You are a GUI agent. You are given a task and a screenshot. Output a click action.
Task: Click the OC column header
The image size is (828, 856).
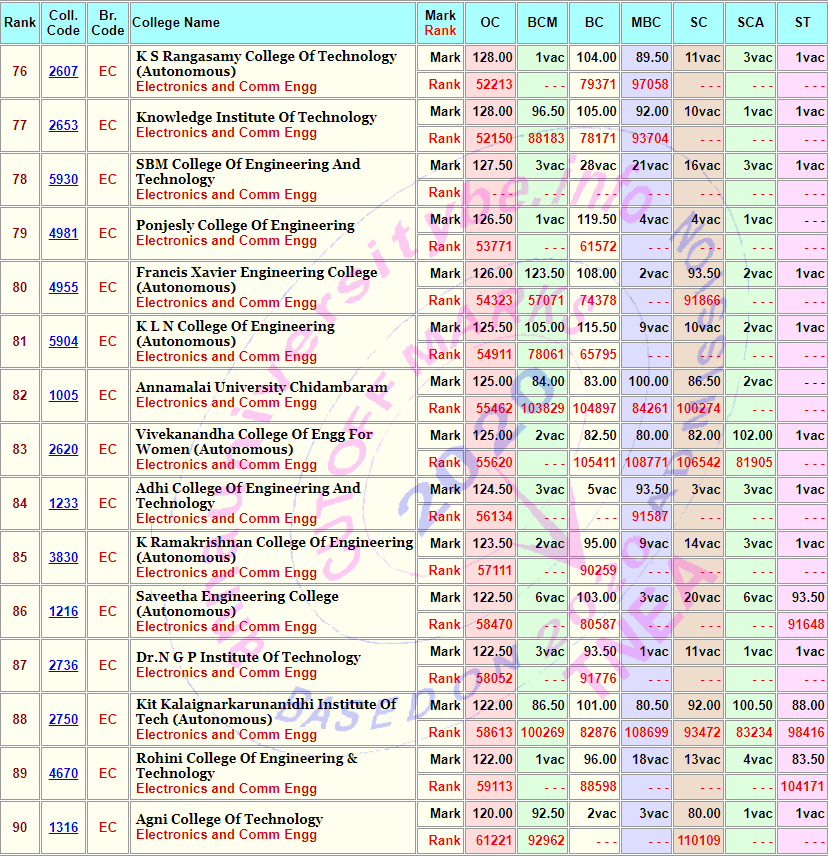point(490,22)
